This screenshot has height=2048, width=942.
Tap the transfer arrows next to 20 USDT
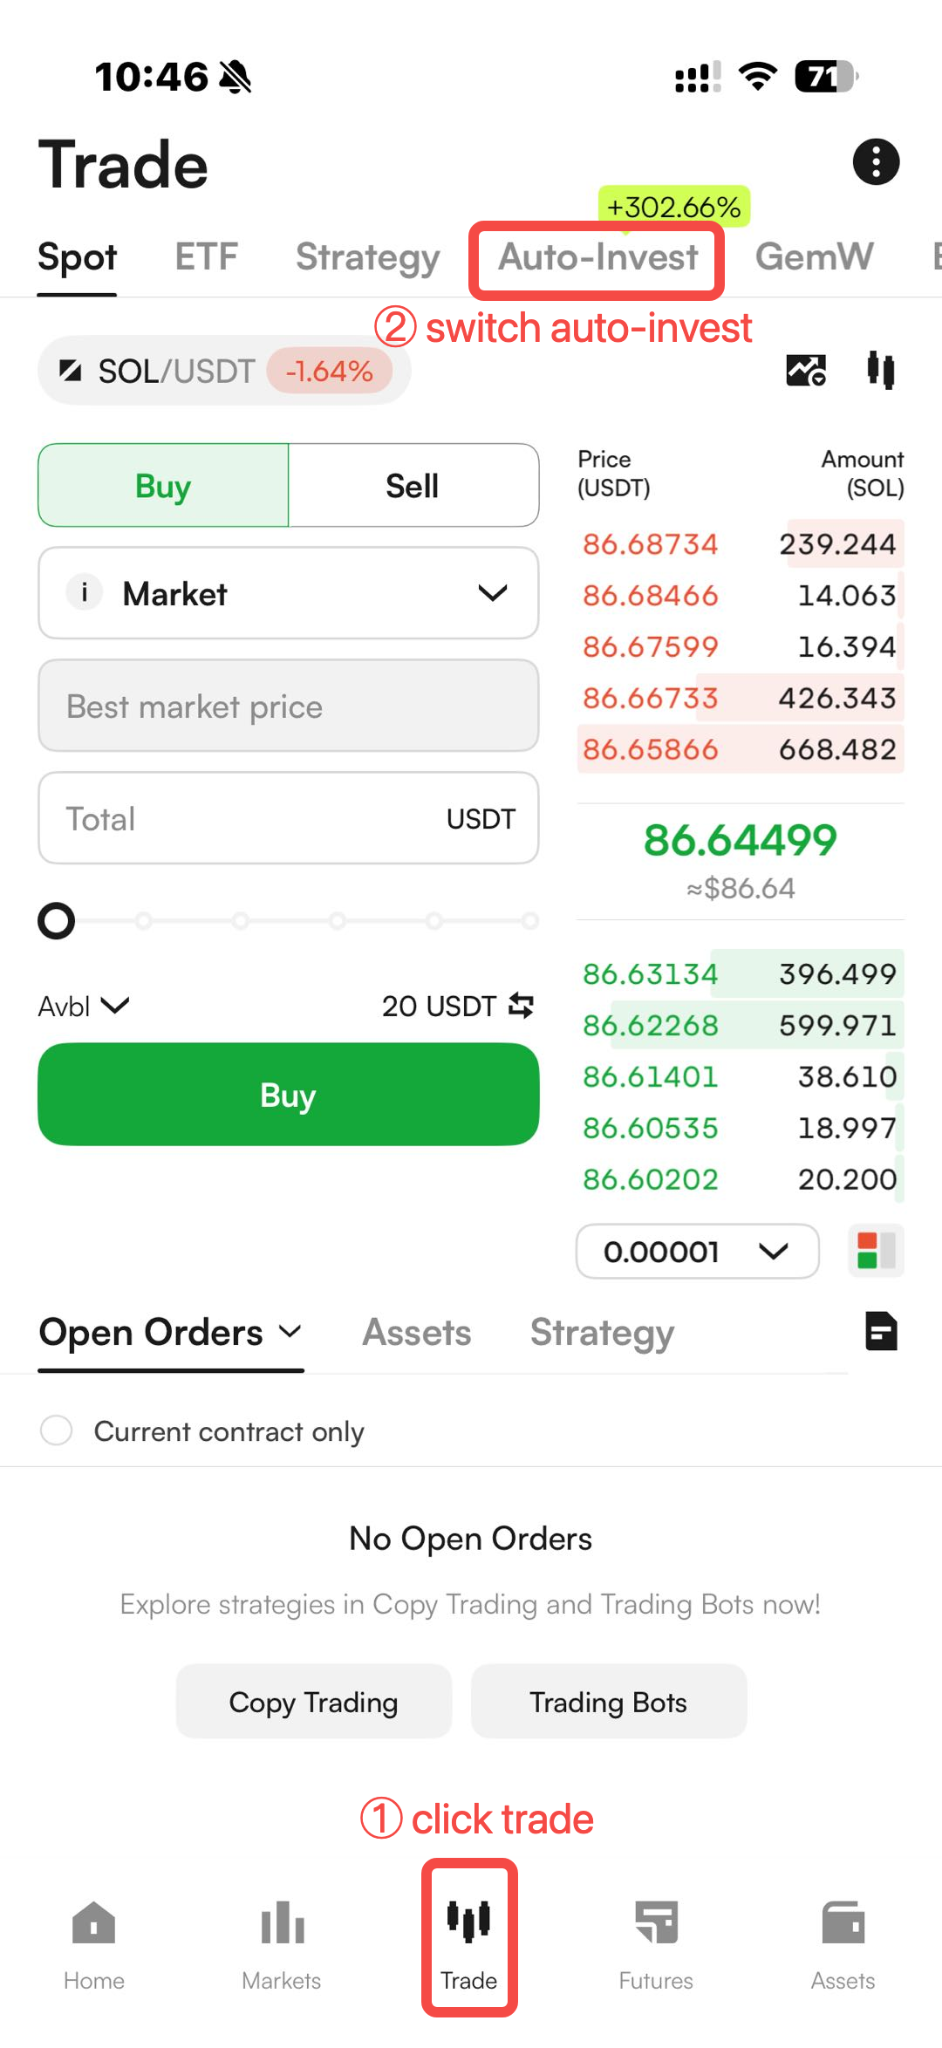click(521, 1005)
